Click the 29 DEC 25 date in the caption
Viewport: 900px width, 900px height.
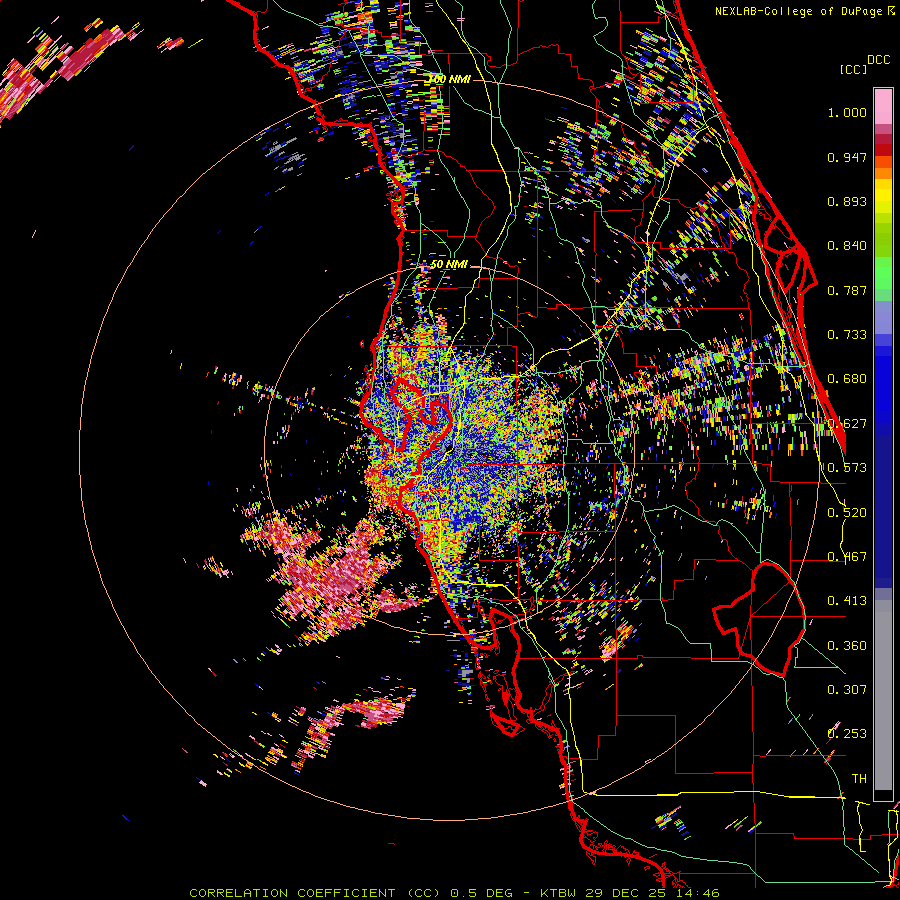626,893
